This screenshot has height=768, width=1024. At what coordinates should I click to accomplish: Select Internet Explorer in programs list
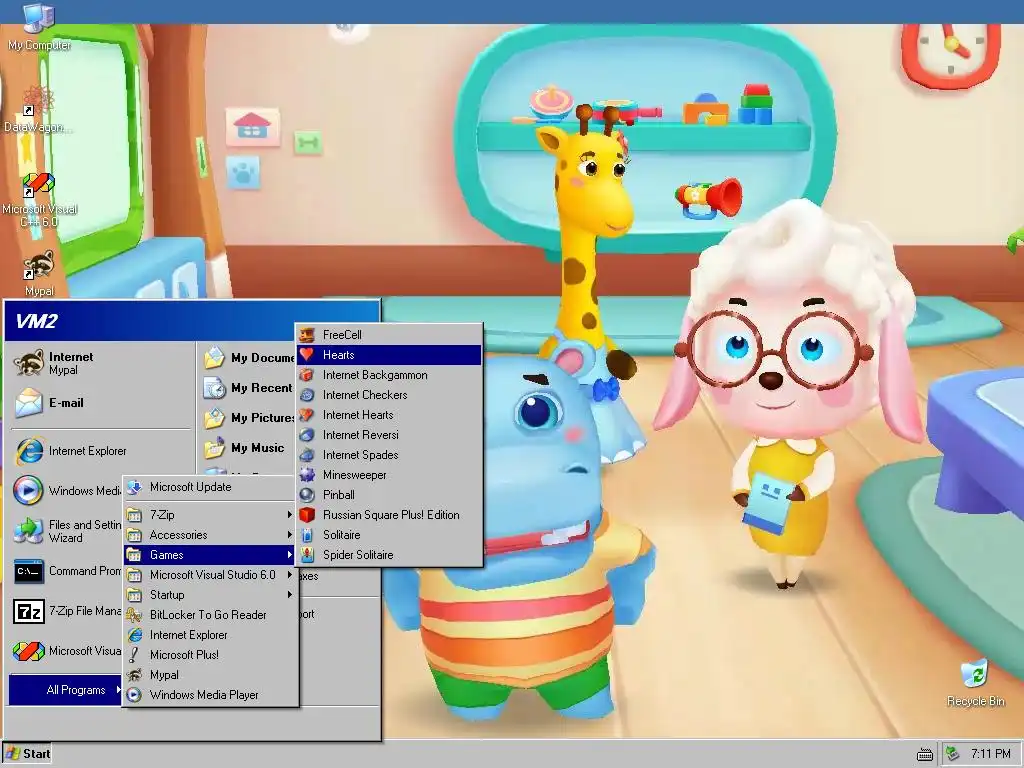pyautogui.click(x=210, y=635)
